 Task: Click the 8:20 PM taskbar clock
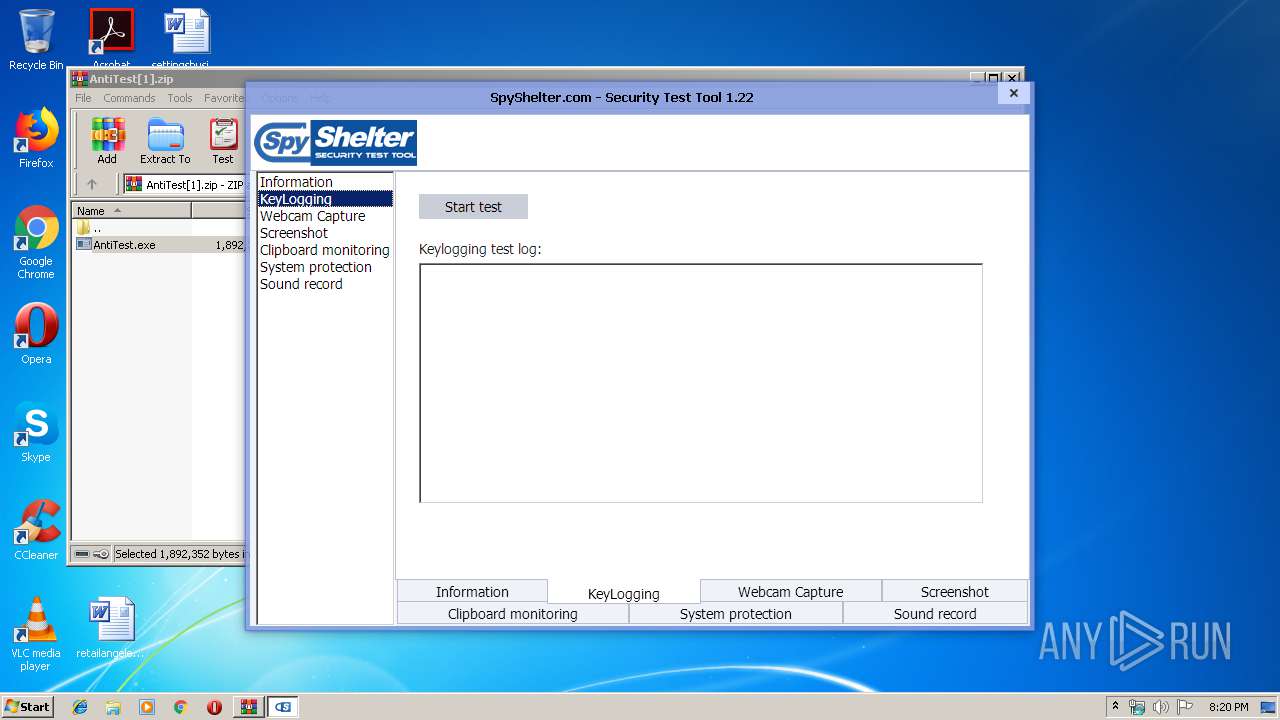tap(1228, 707)
